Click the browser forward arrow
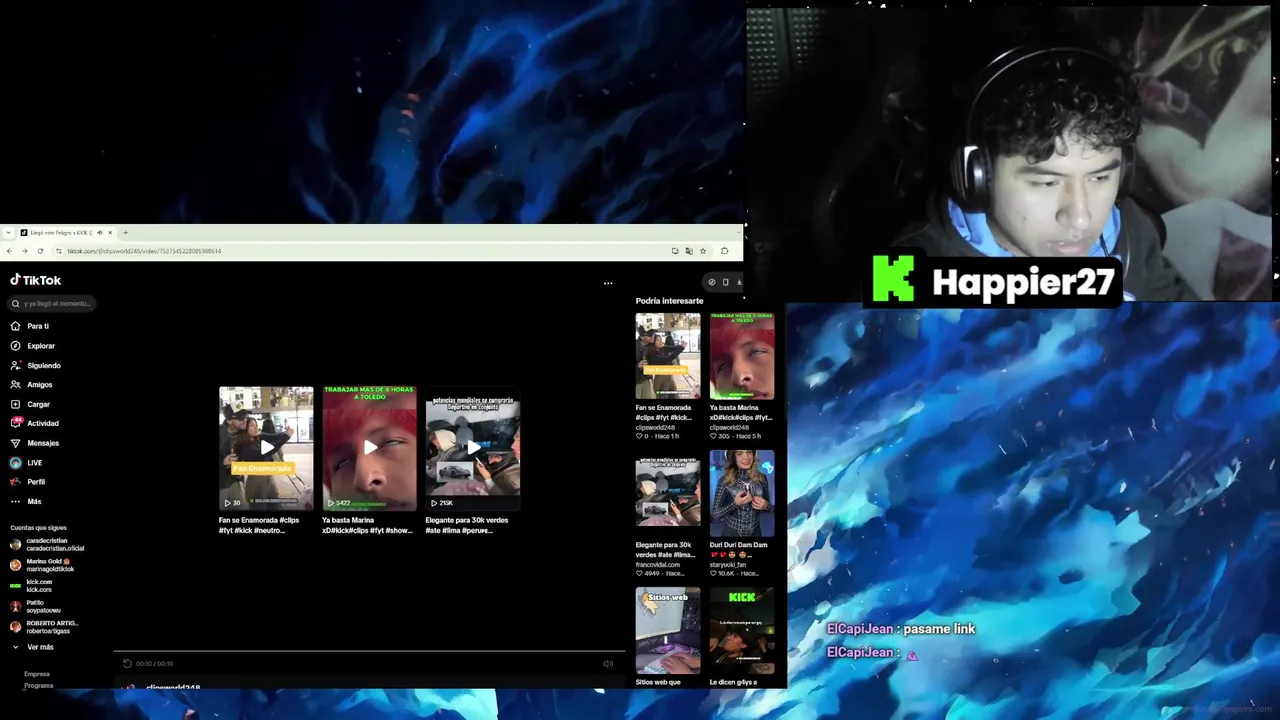The height and width of the screenshot is (720, 1280). (24, 251)
